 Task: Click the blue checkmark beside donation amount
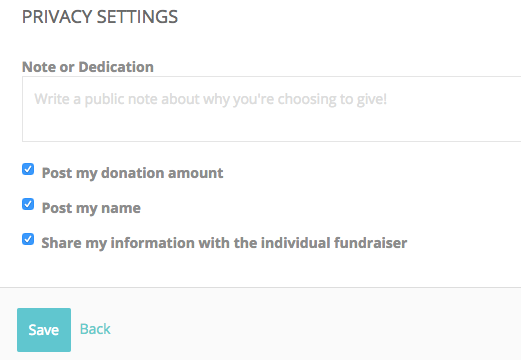(x=28, y=169)
